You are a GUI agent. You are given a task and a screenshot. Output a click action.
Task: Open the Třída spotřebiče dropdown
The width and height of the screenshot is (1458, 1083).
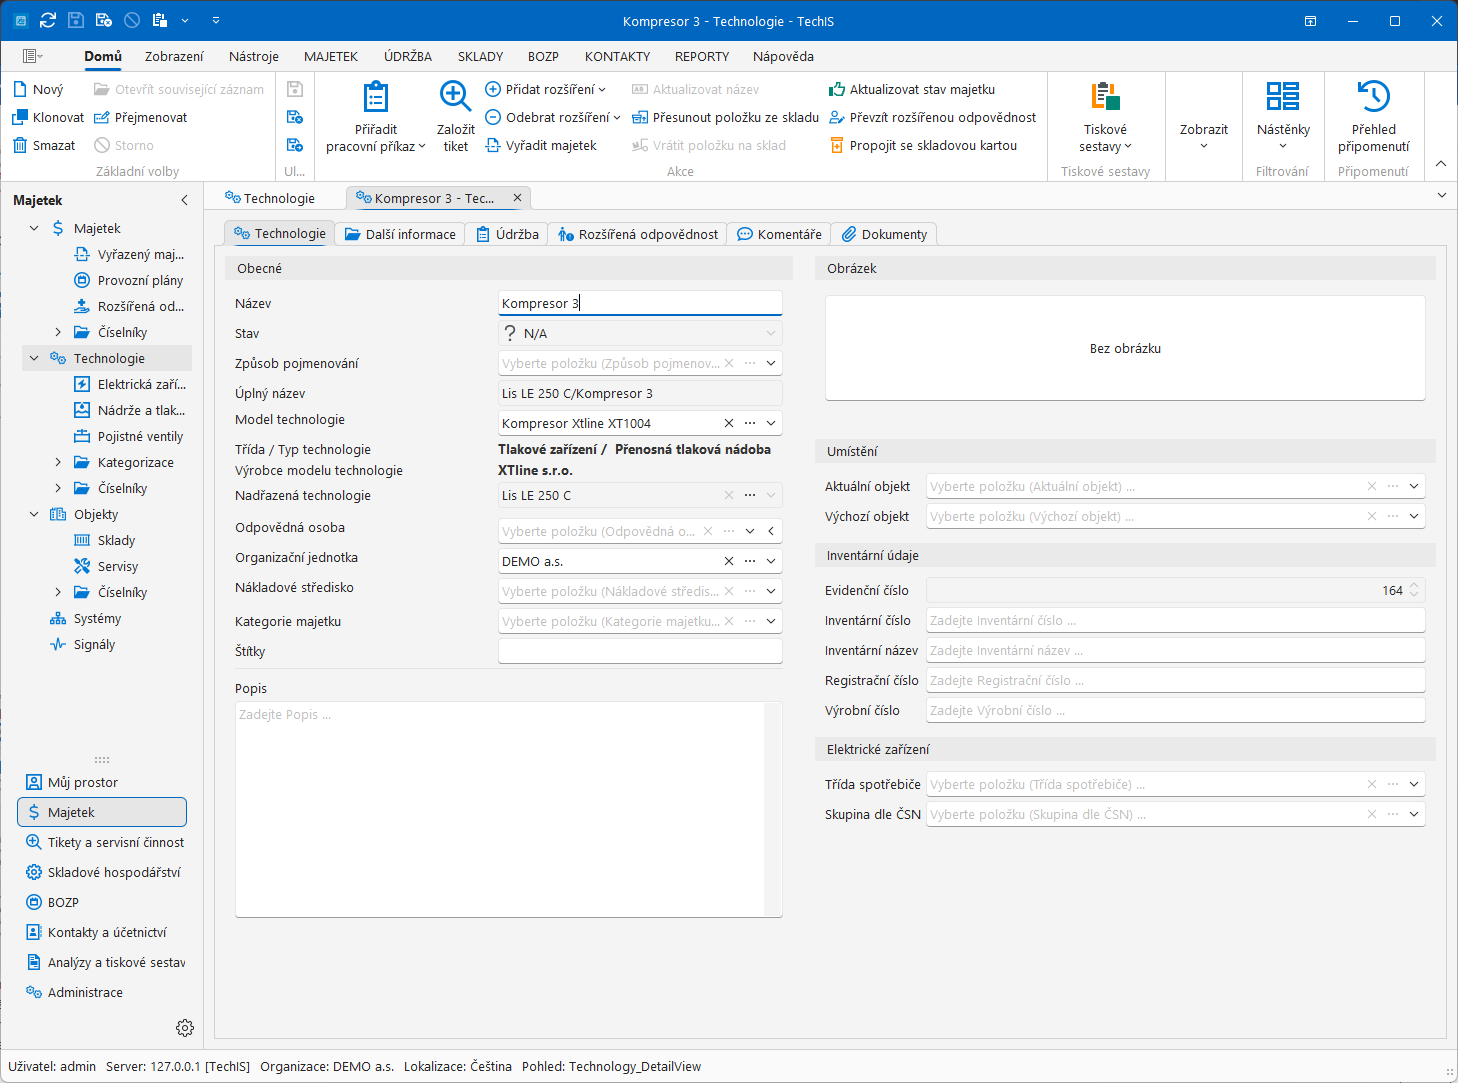(1414, 784)
